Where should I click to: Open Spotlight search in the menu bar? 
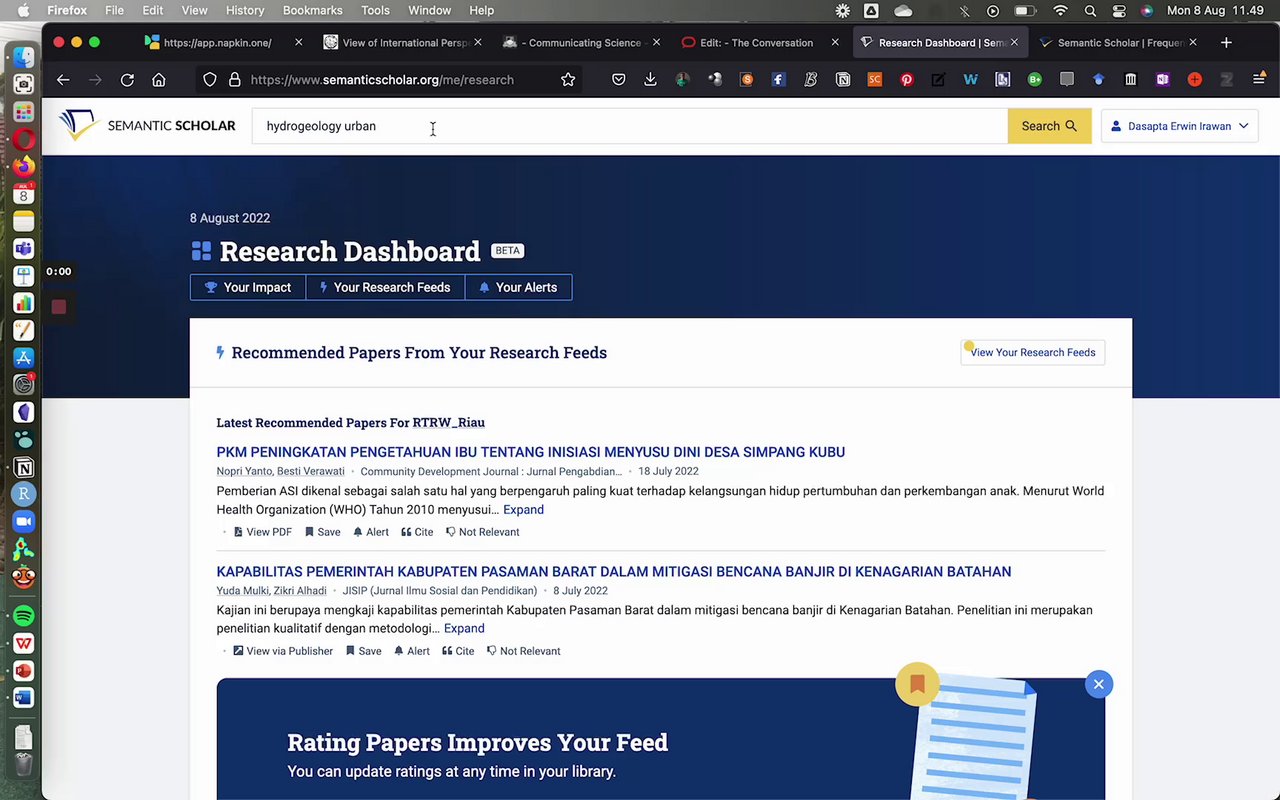pyautogui.click(x=1090, y=11)
